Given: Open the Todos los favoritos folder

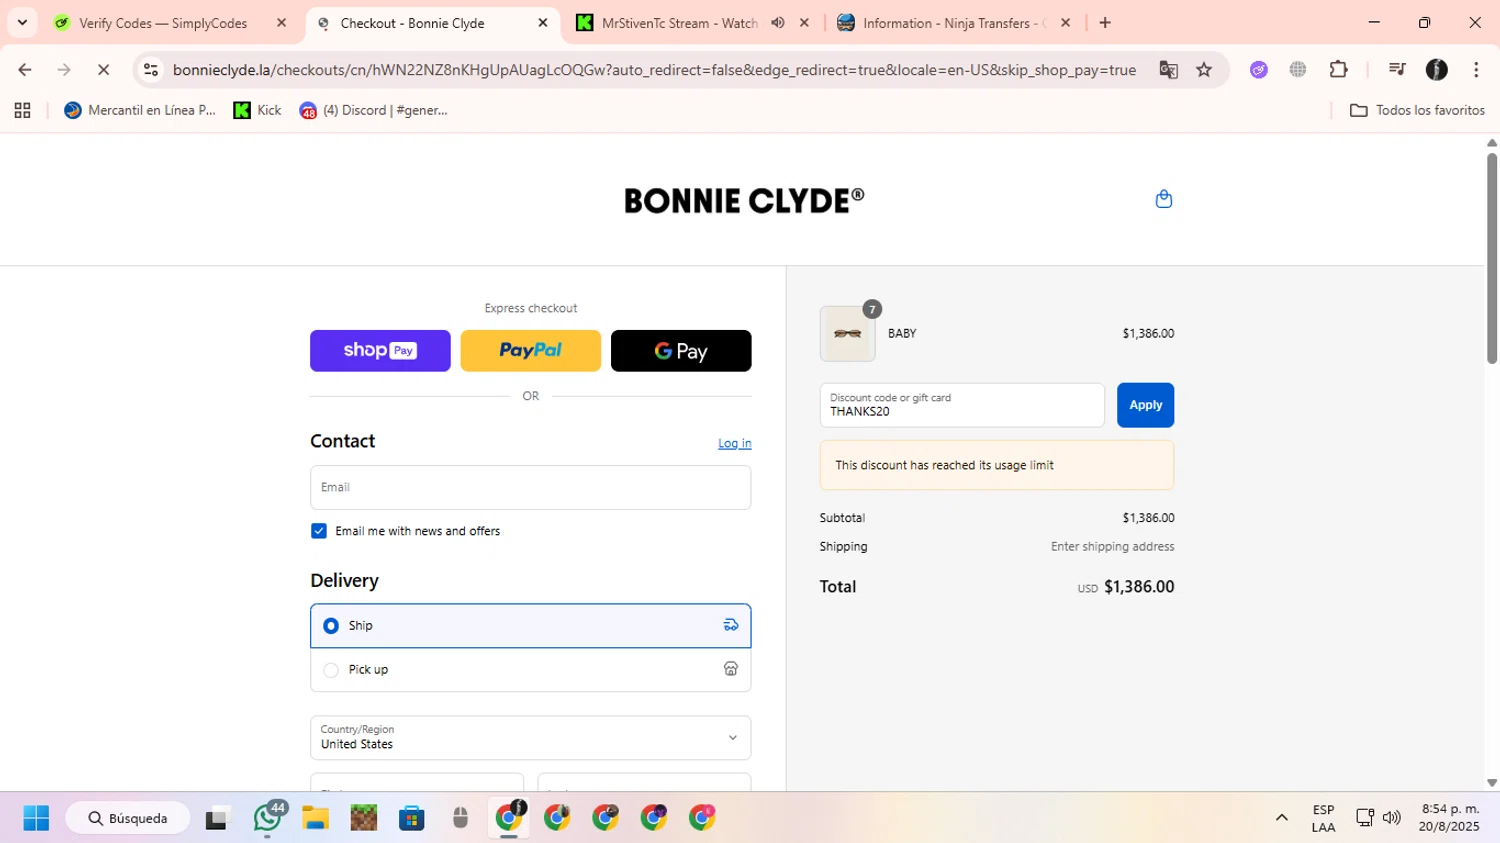Looking at the screenshot, I should coord(1417,111).
